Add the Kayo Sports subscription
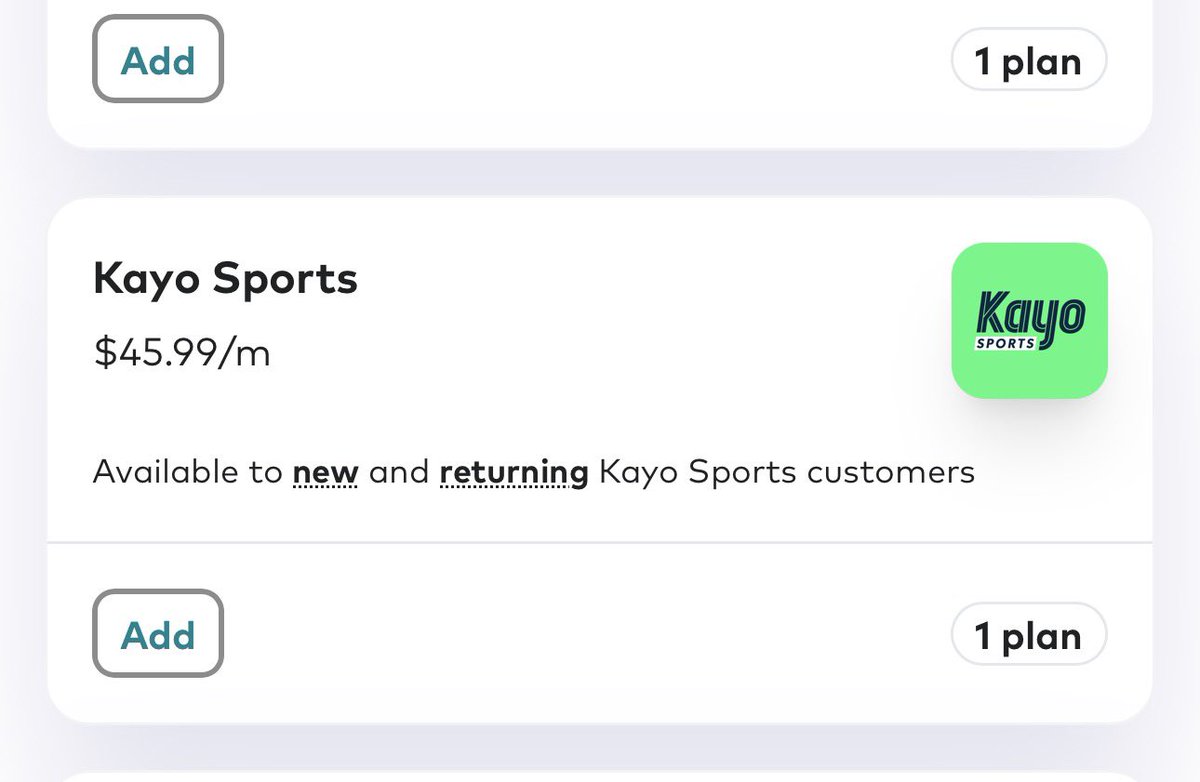The image size is (1200, 782). [158, 634]
